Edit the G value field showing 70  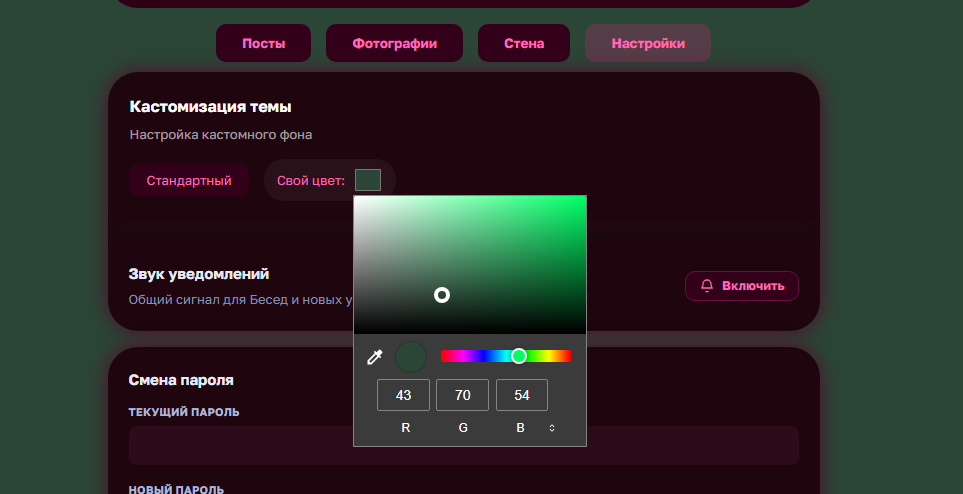[462, 395]
